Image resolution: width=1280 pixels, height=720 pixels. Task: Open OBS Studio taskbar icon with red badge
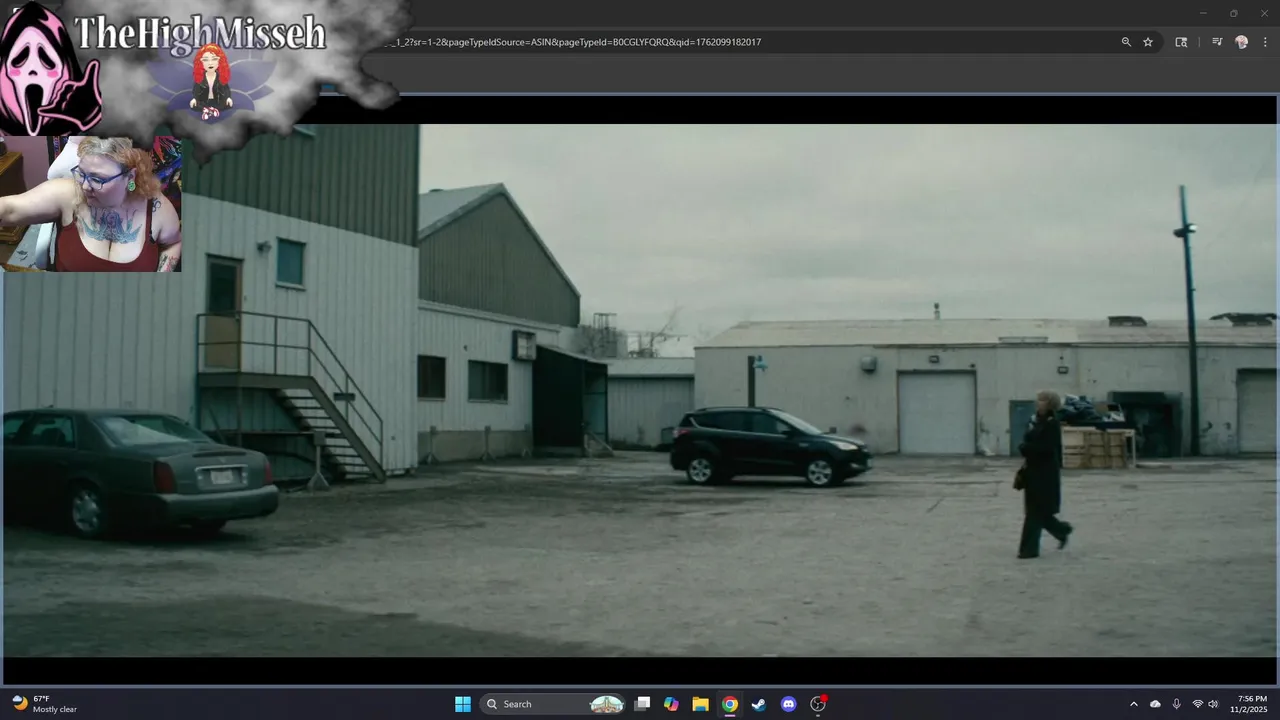tap(818, 704)
